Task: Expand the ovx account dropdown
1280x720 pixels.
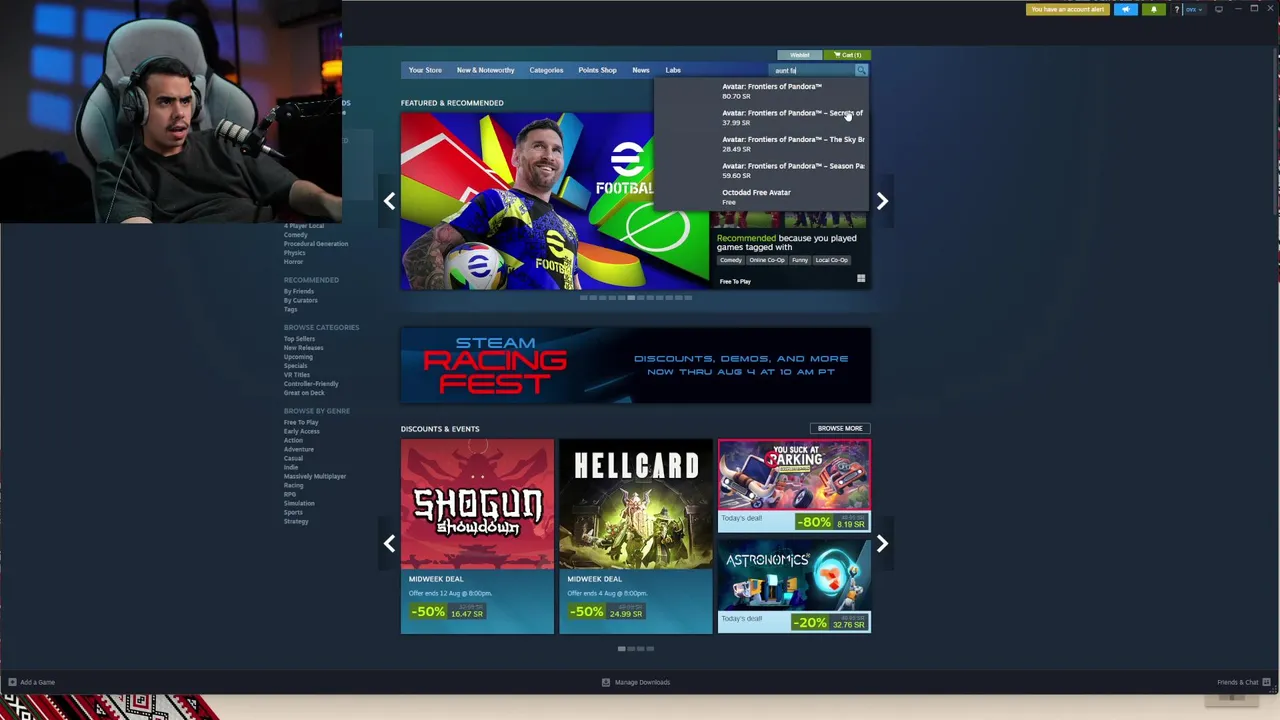Action: click(x=1194, y=9)
